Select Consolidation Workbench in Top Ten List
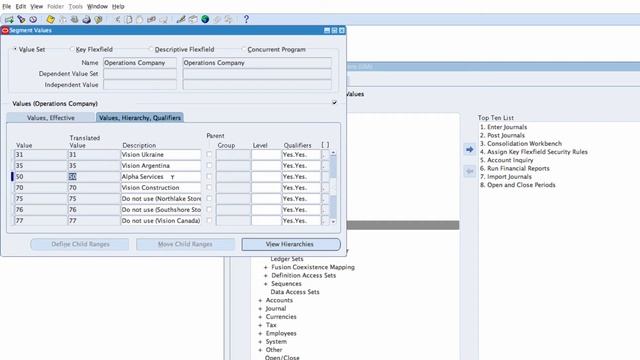This screenshot has width=640, height=360. 521,144
